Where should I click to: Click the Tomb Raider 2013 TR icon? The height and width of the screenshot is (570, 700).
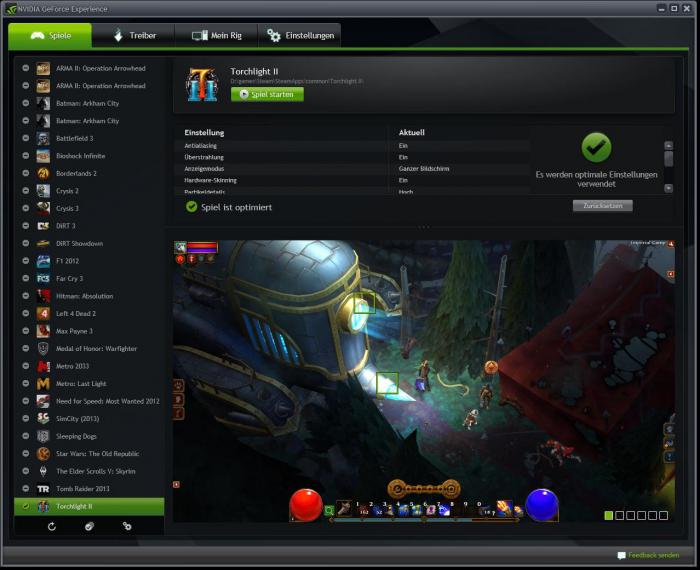[x=43, y=489]
